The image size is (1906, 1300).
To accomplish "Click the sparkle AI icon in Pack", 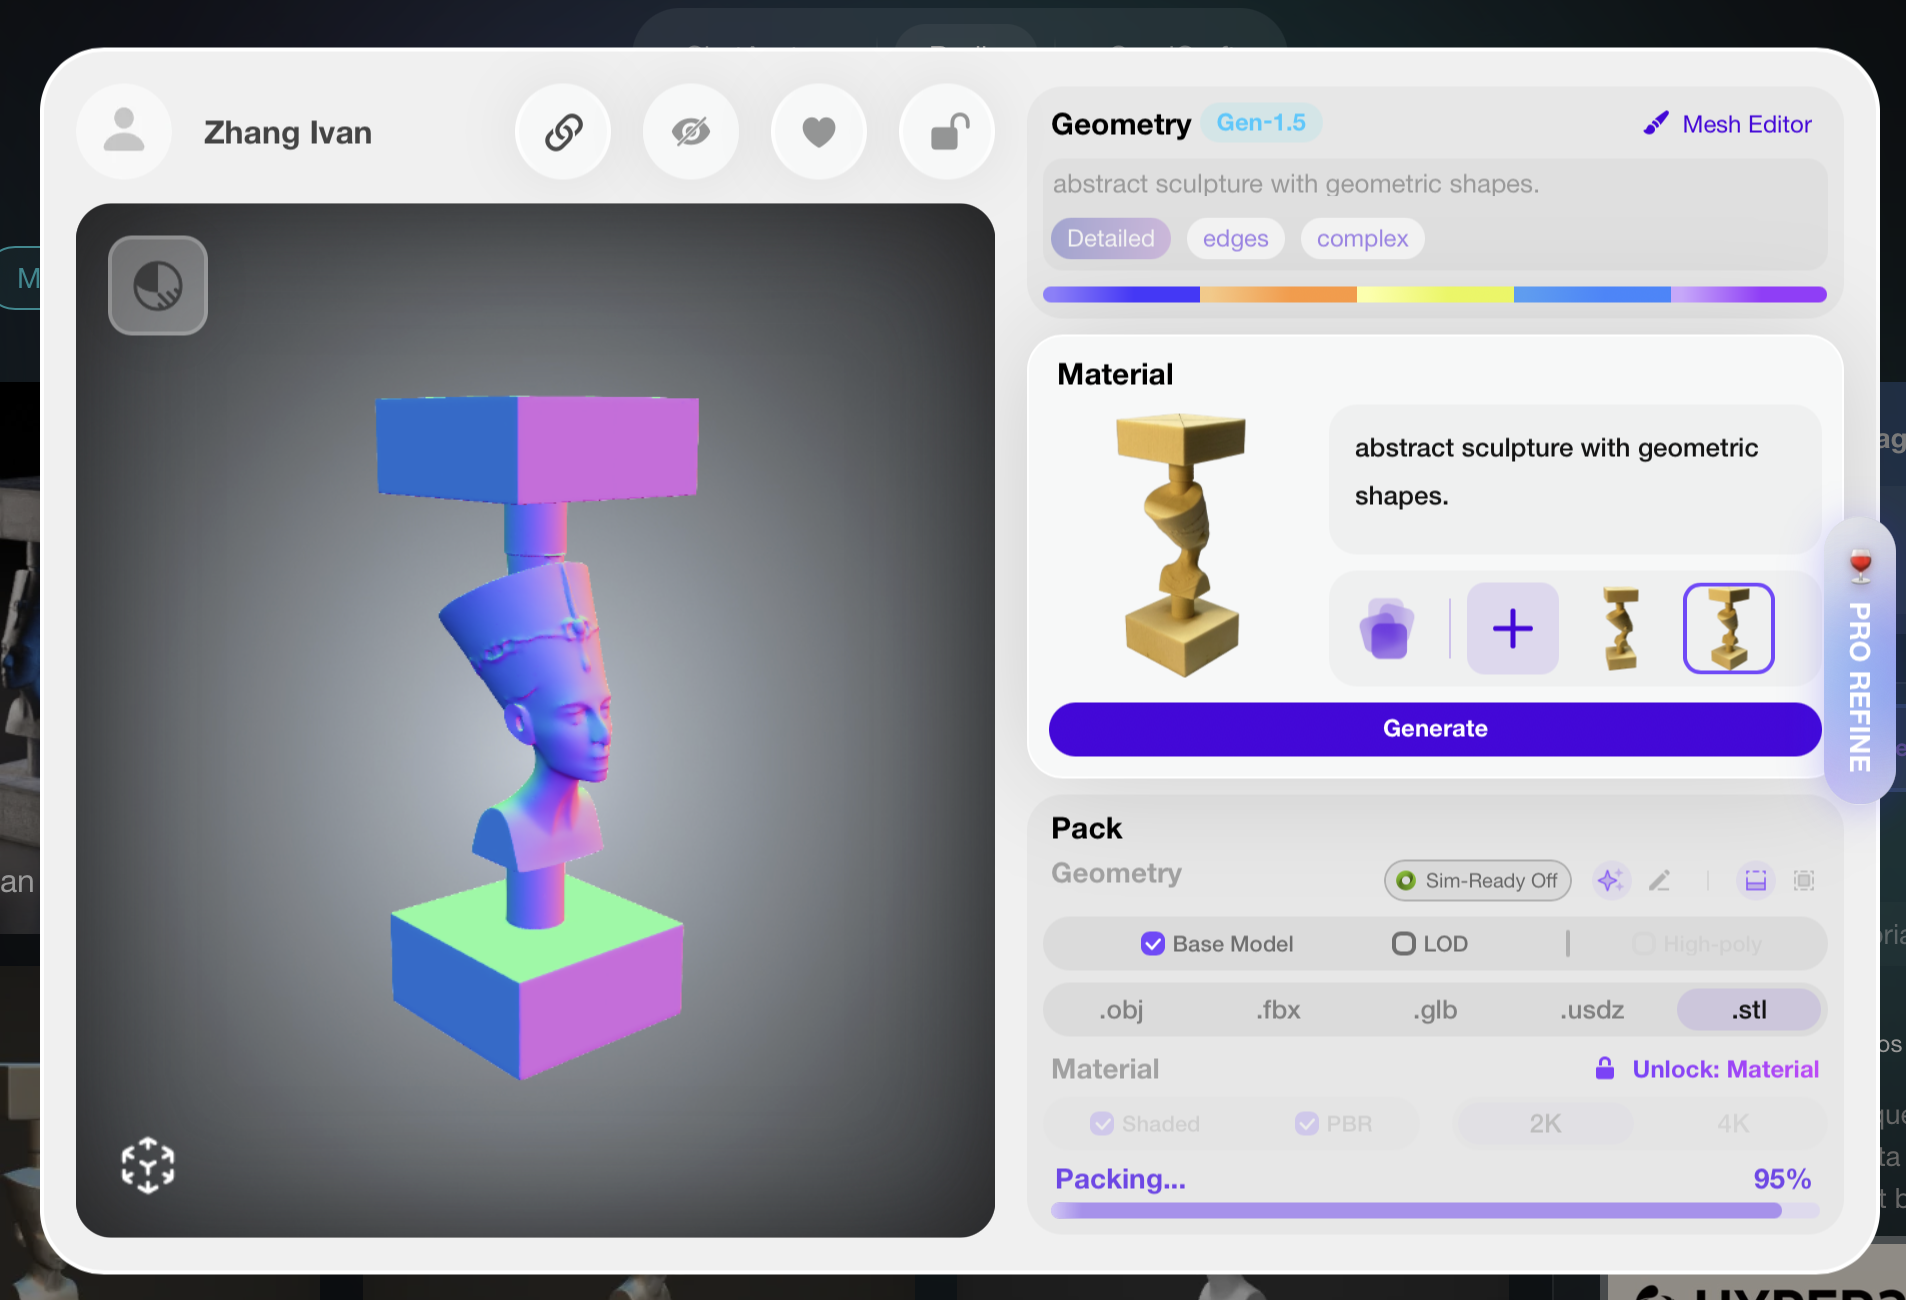I will click(x=1610, y=881).
